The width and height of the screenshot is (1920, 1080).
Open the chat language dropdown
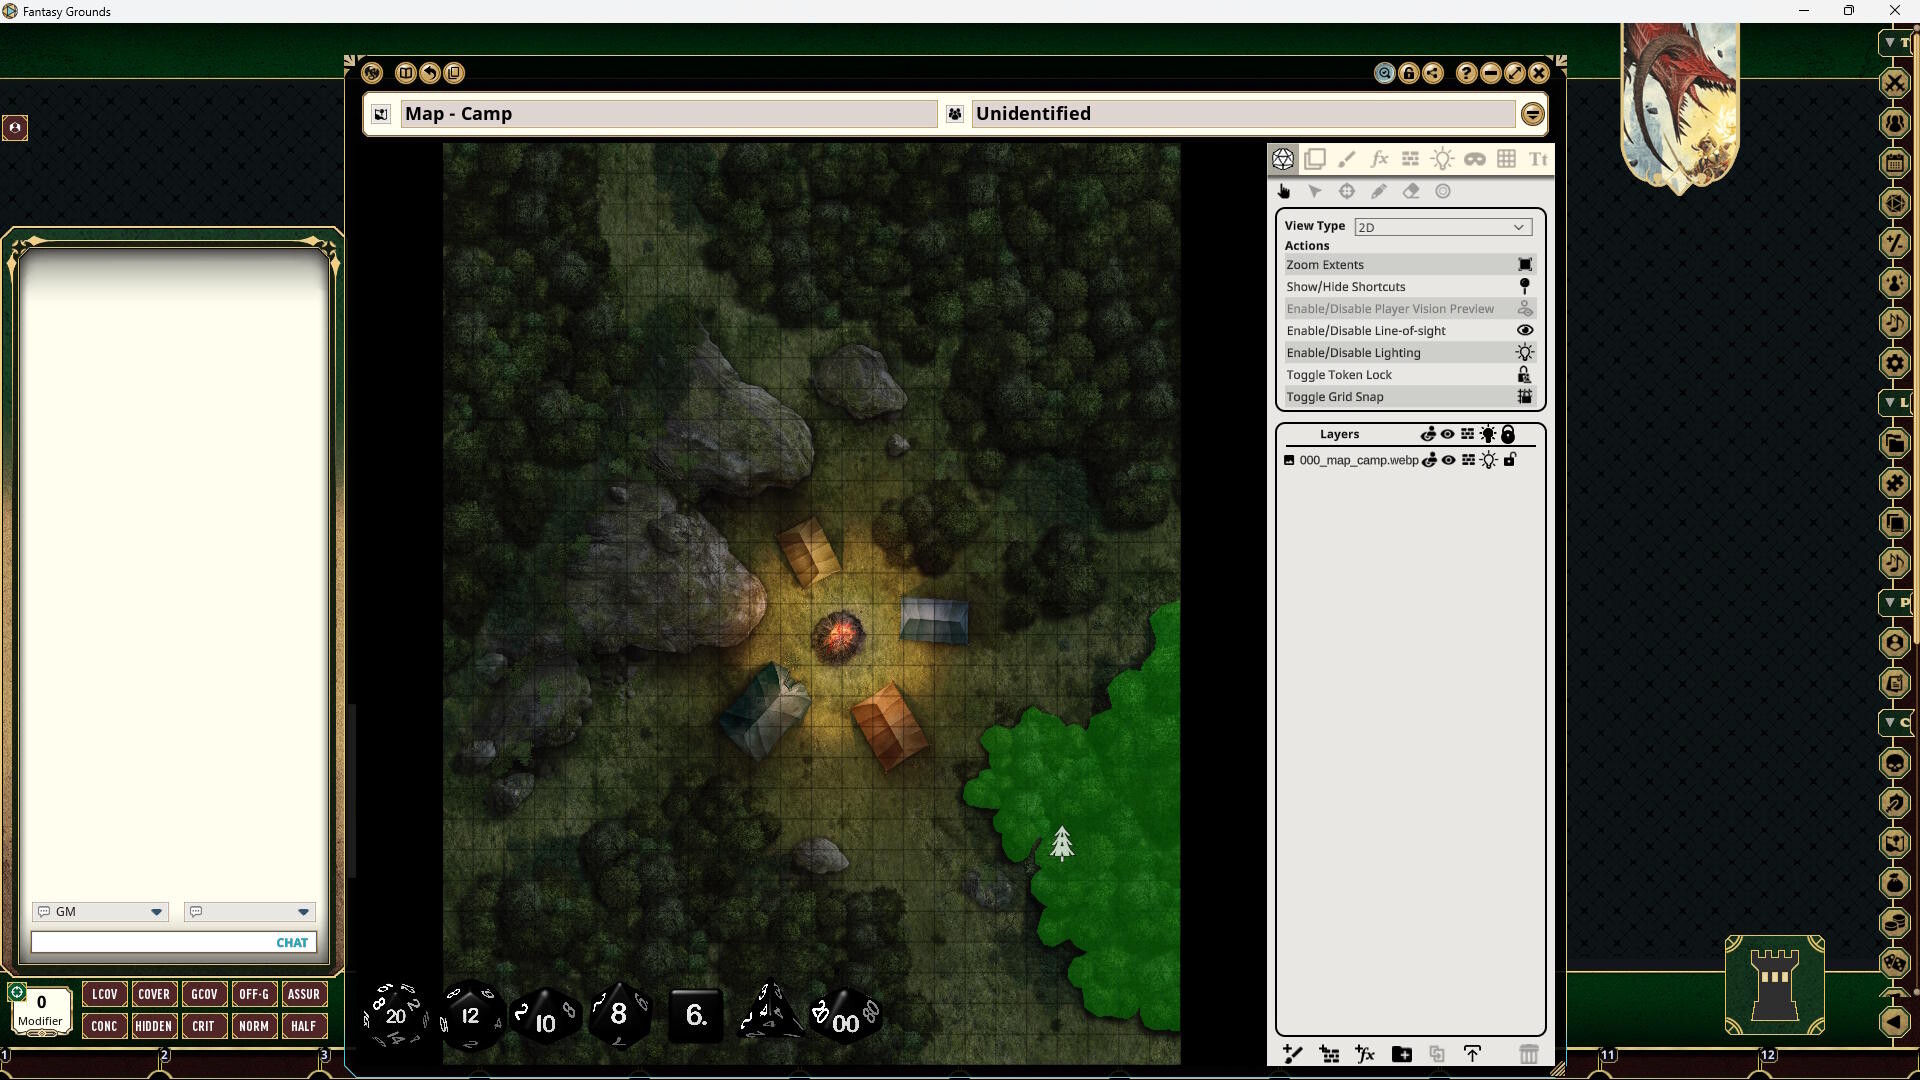tap(249, 912)
